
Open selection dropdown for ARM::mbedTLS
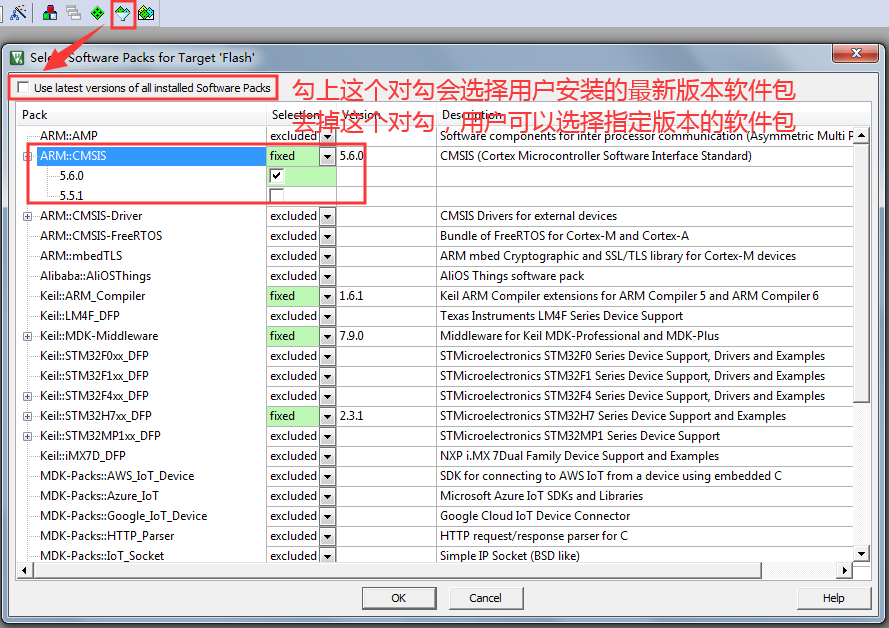[327, 256]
